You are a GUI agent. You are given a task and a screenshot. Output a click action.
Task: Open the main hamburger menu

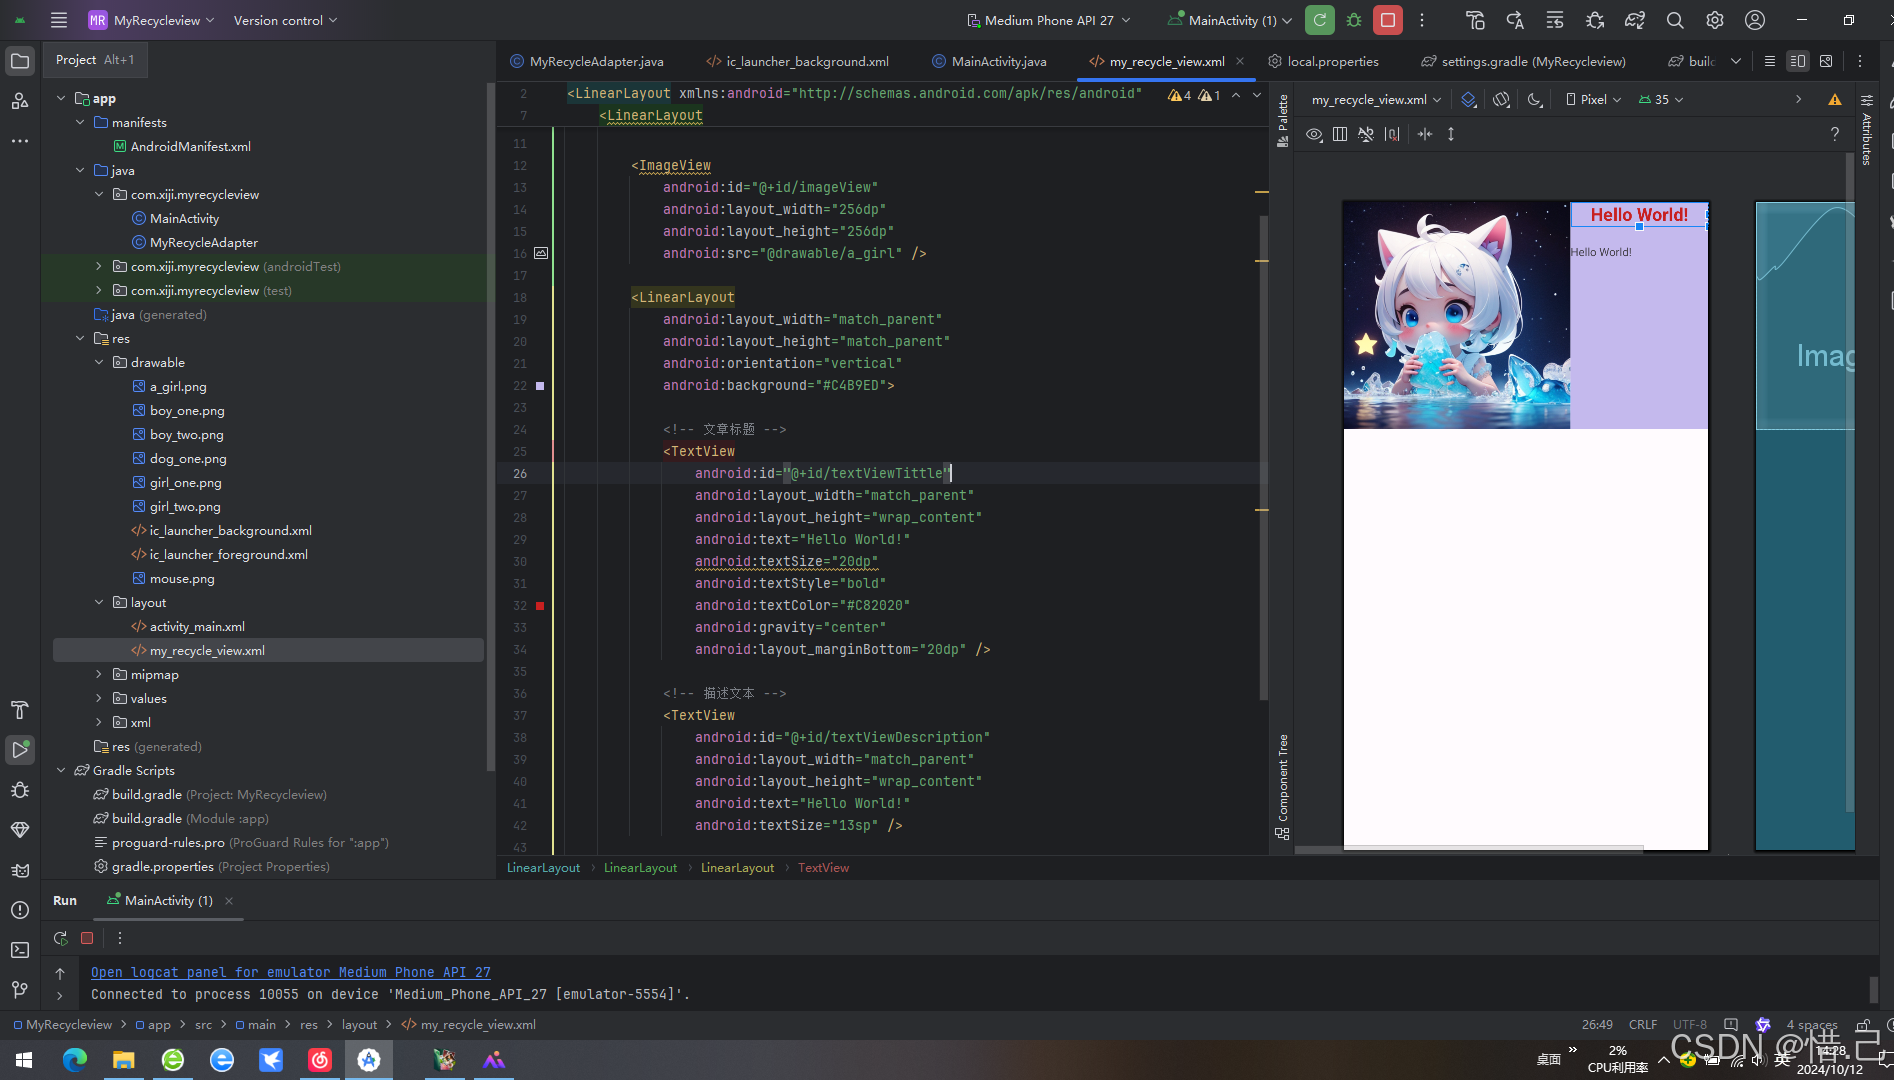pos(59,20)
